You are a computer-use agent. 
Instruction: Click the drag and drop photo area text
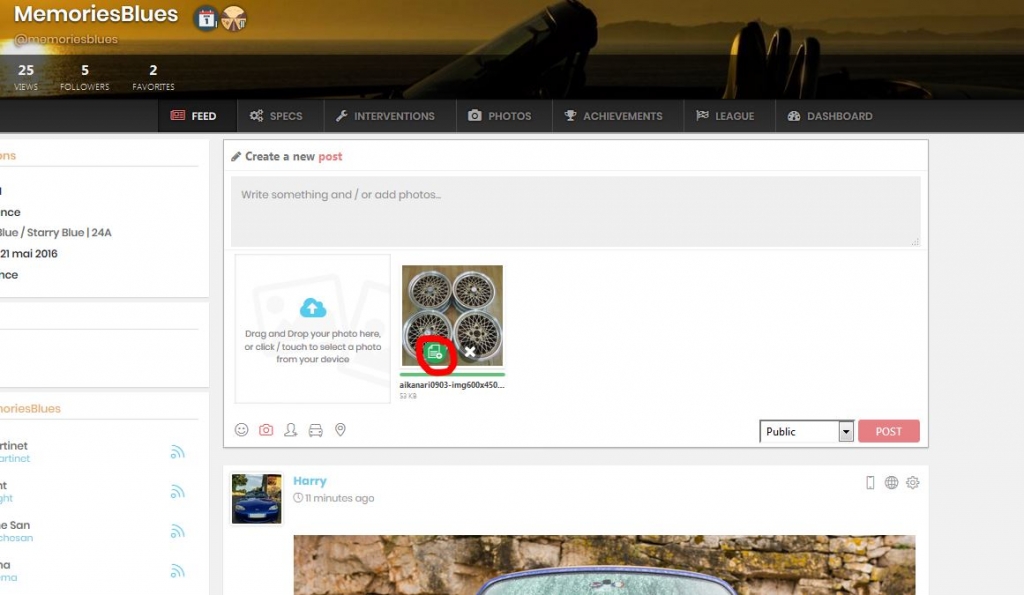313,346
